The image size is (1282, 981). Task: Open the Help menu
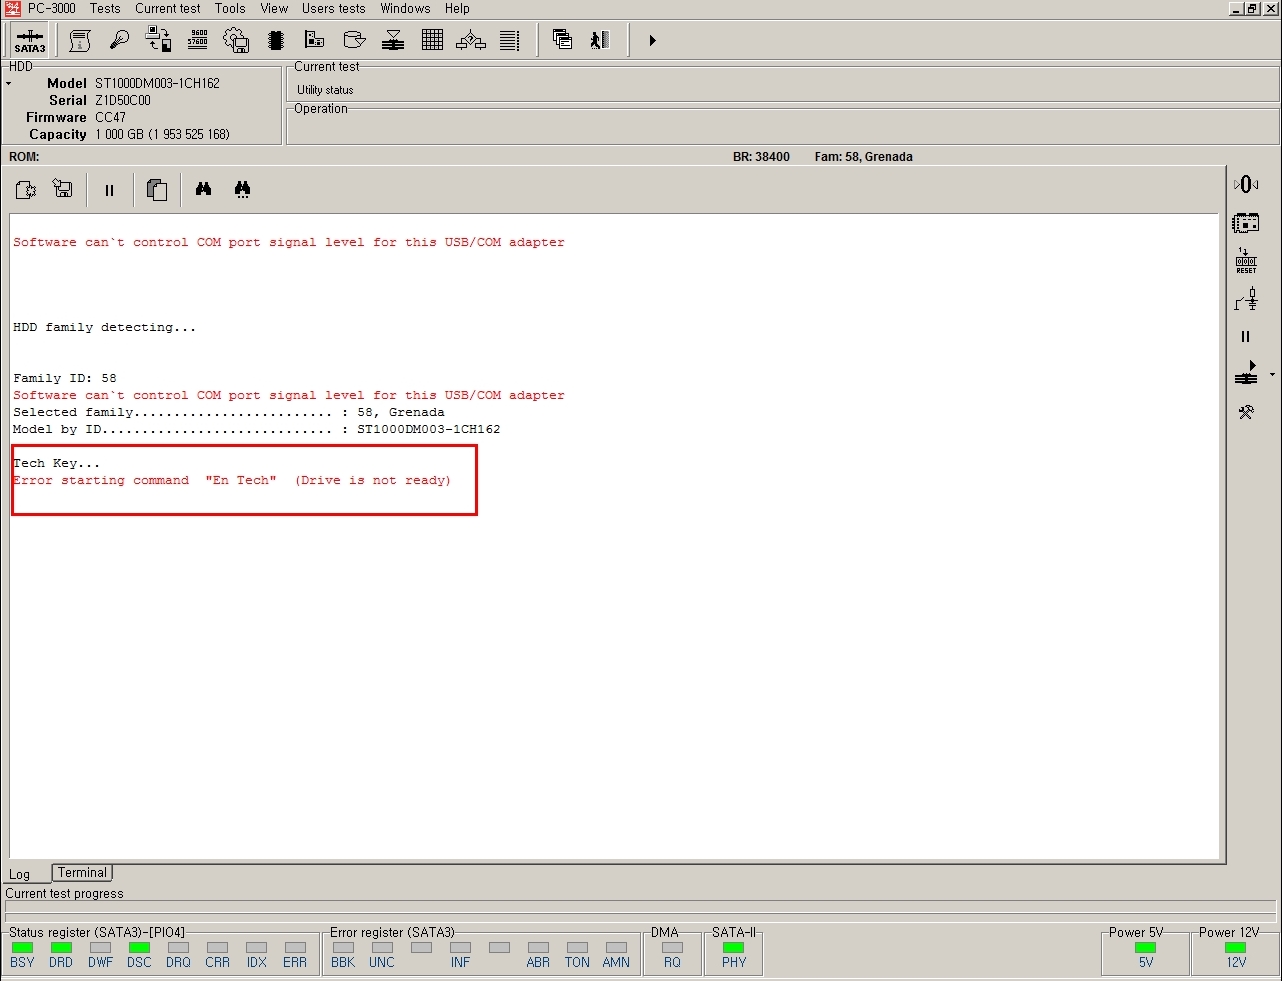click(457, 8)
